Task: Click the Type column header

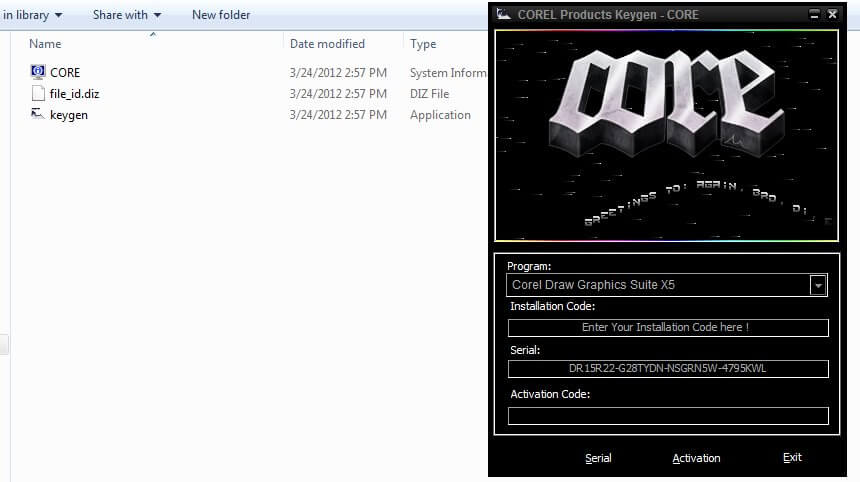Action: 423,44
